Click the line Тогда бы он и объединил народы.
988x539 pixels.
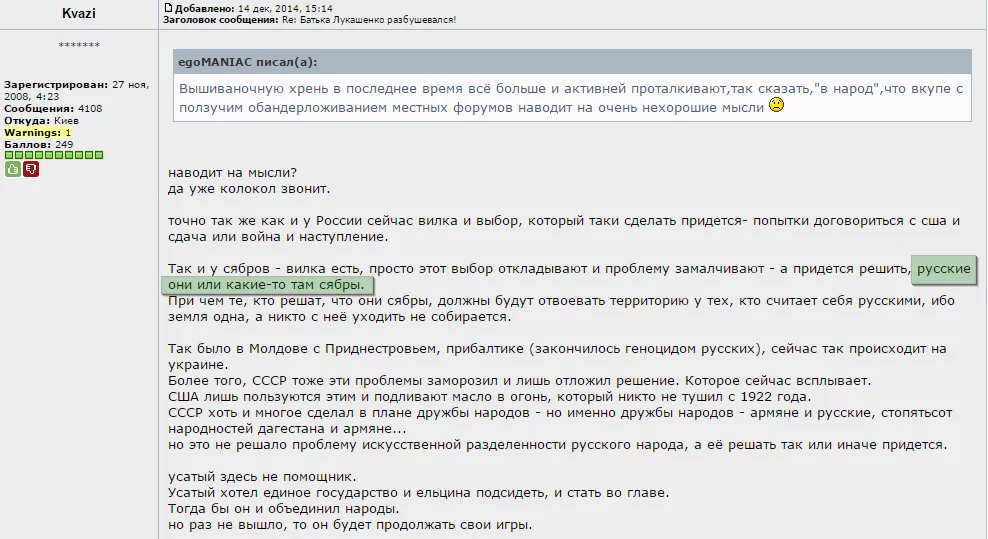point(284,509)
